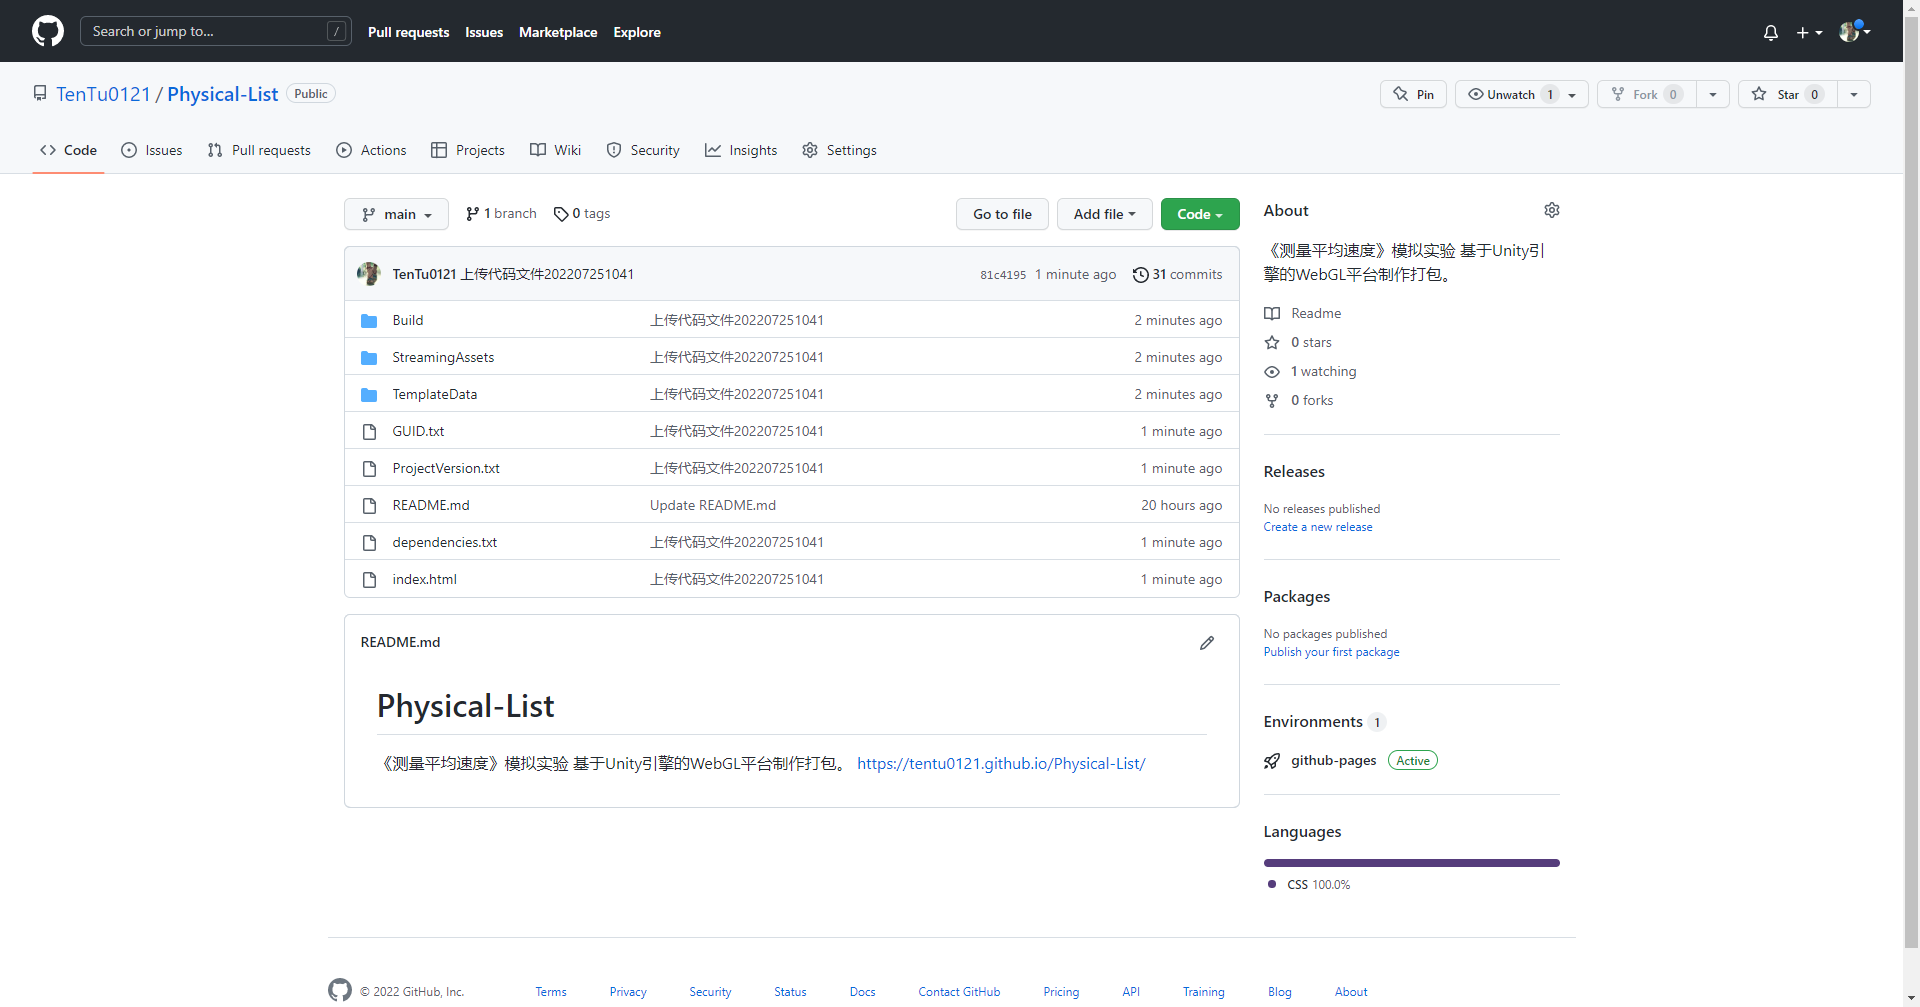Expand the Star lists dropdown arrow
The width and height of the screenshot is (1920, 1007).
pyautogui.click(x=1854, y=94)
